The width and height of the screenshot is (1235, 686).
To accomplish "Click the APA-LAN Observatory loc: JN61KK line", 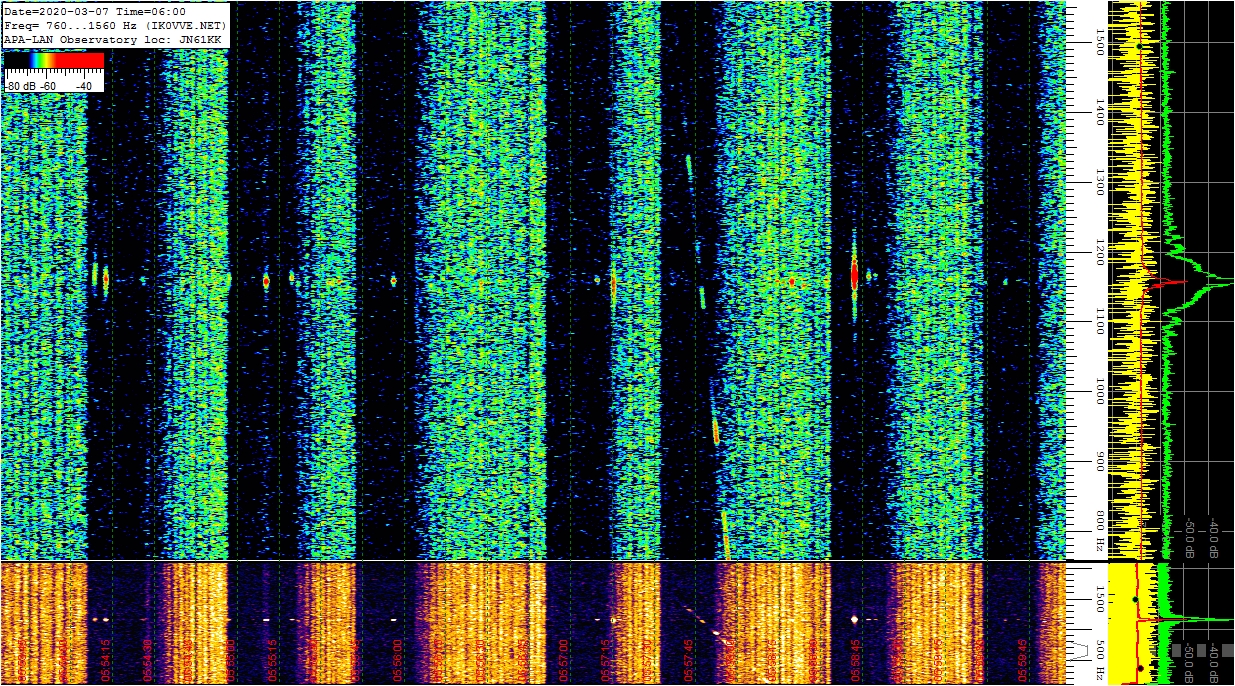I will (113, 39).
